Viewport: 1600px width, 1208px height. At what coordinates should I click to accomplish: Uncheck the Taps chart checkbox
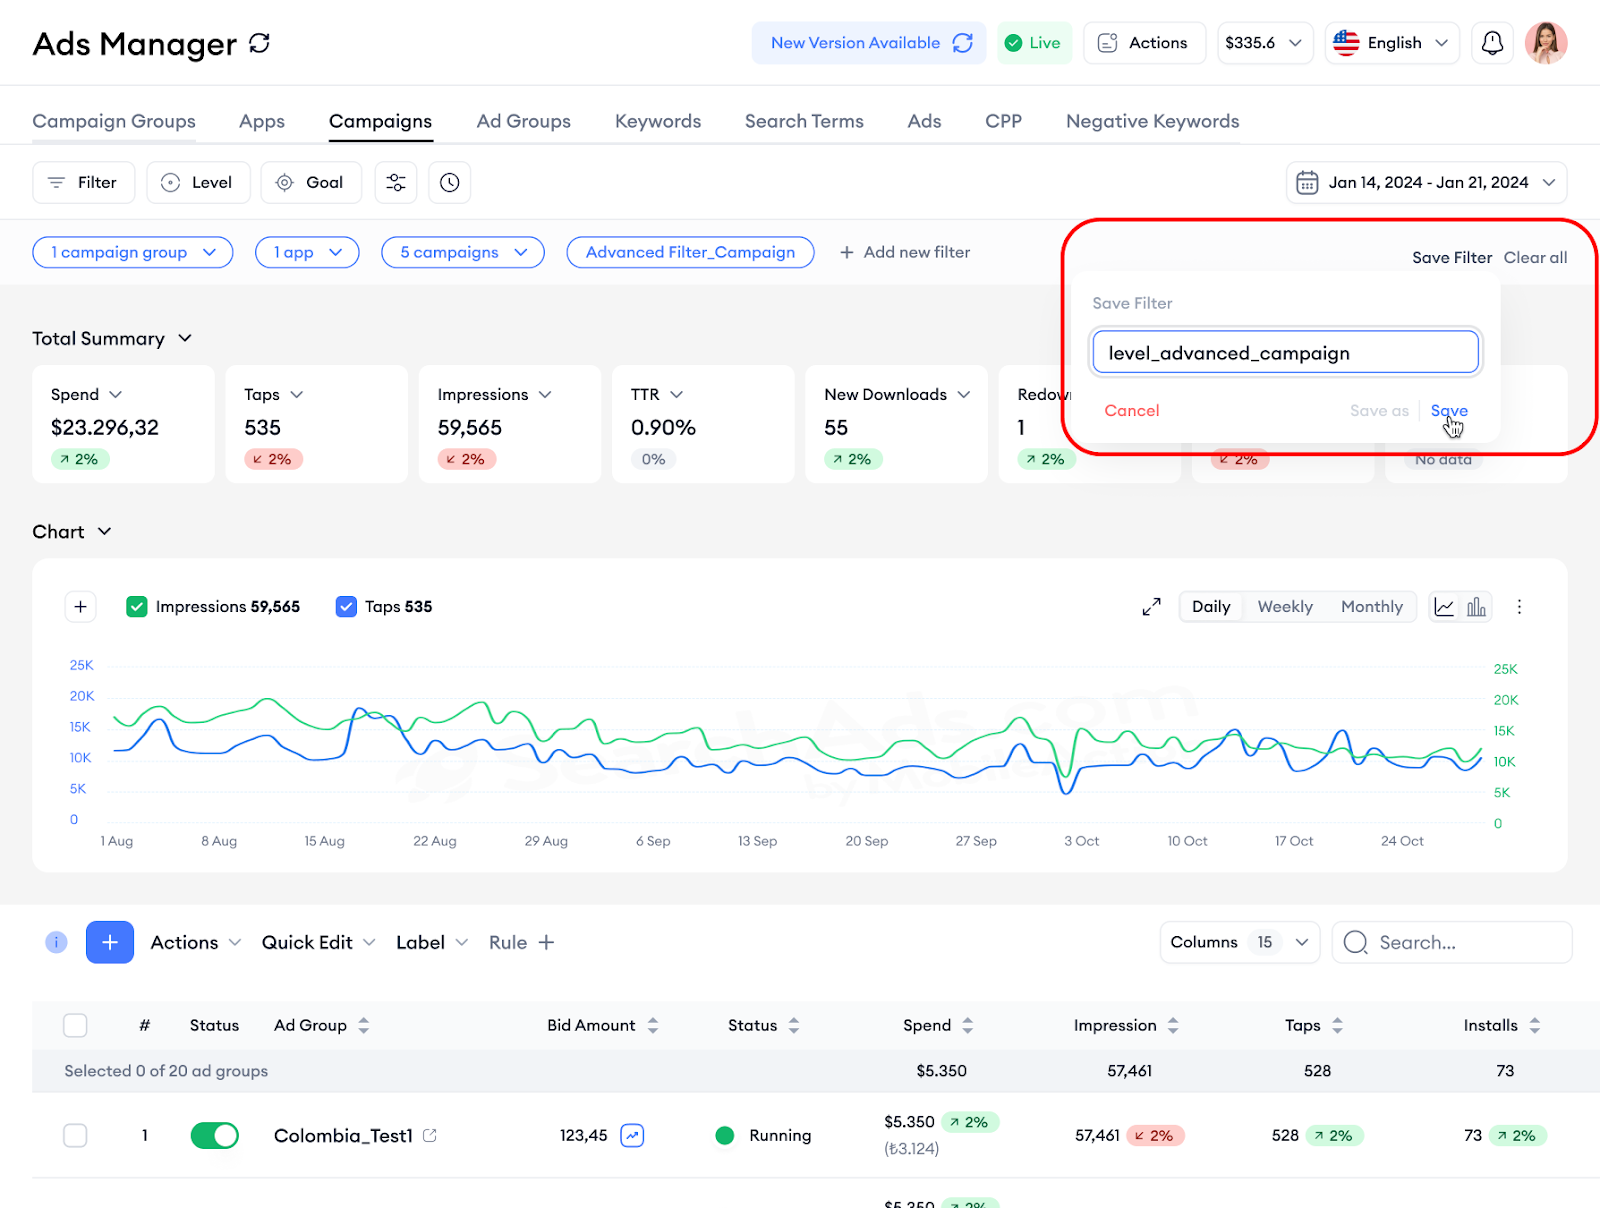click(x=346, y=607)
